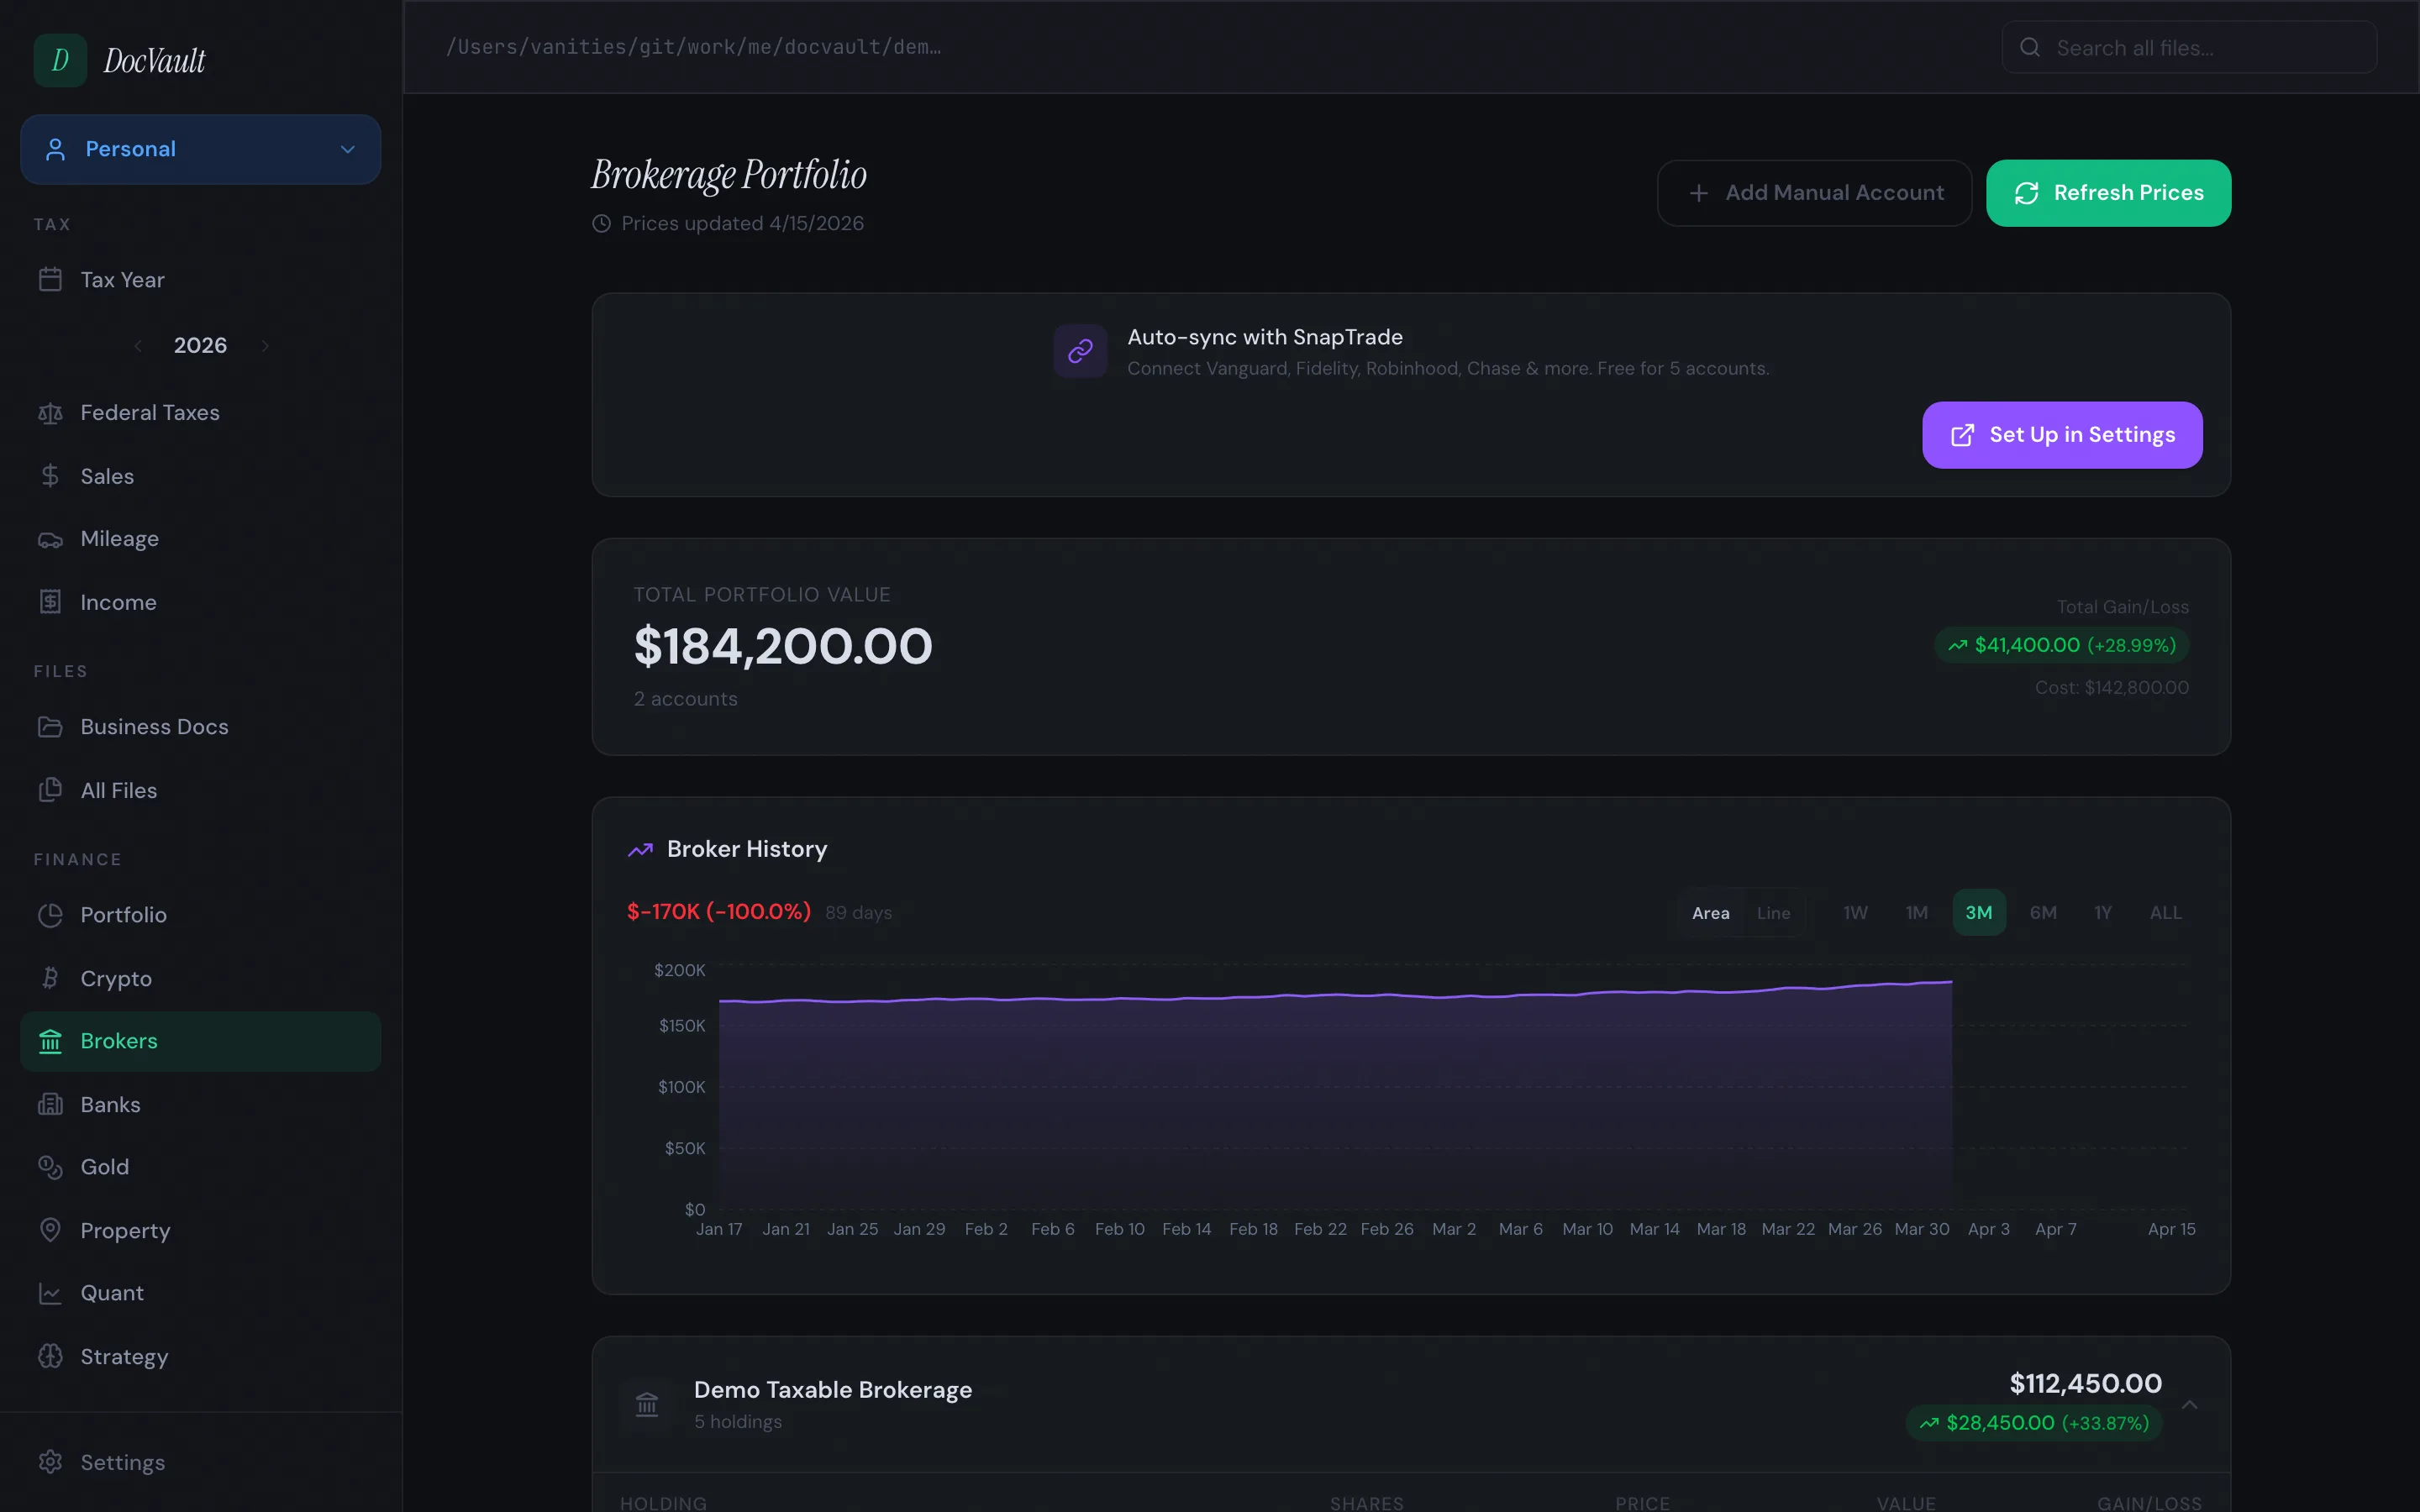2420x1512 pixels.
Task: Click the SnapTrade purple link icon
Action: tap(1080, 351)
